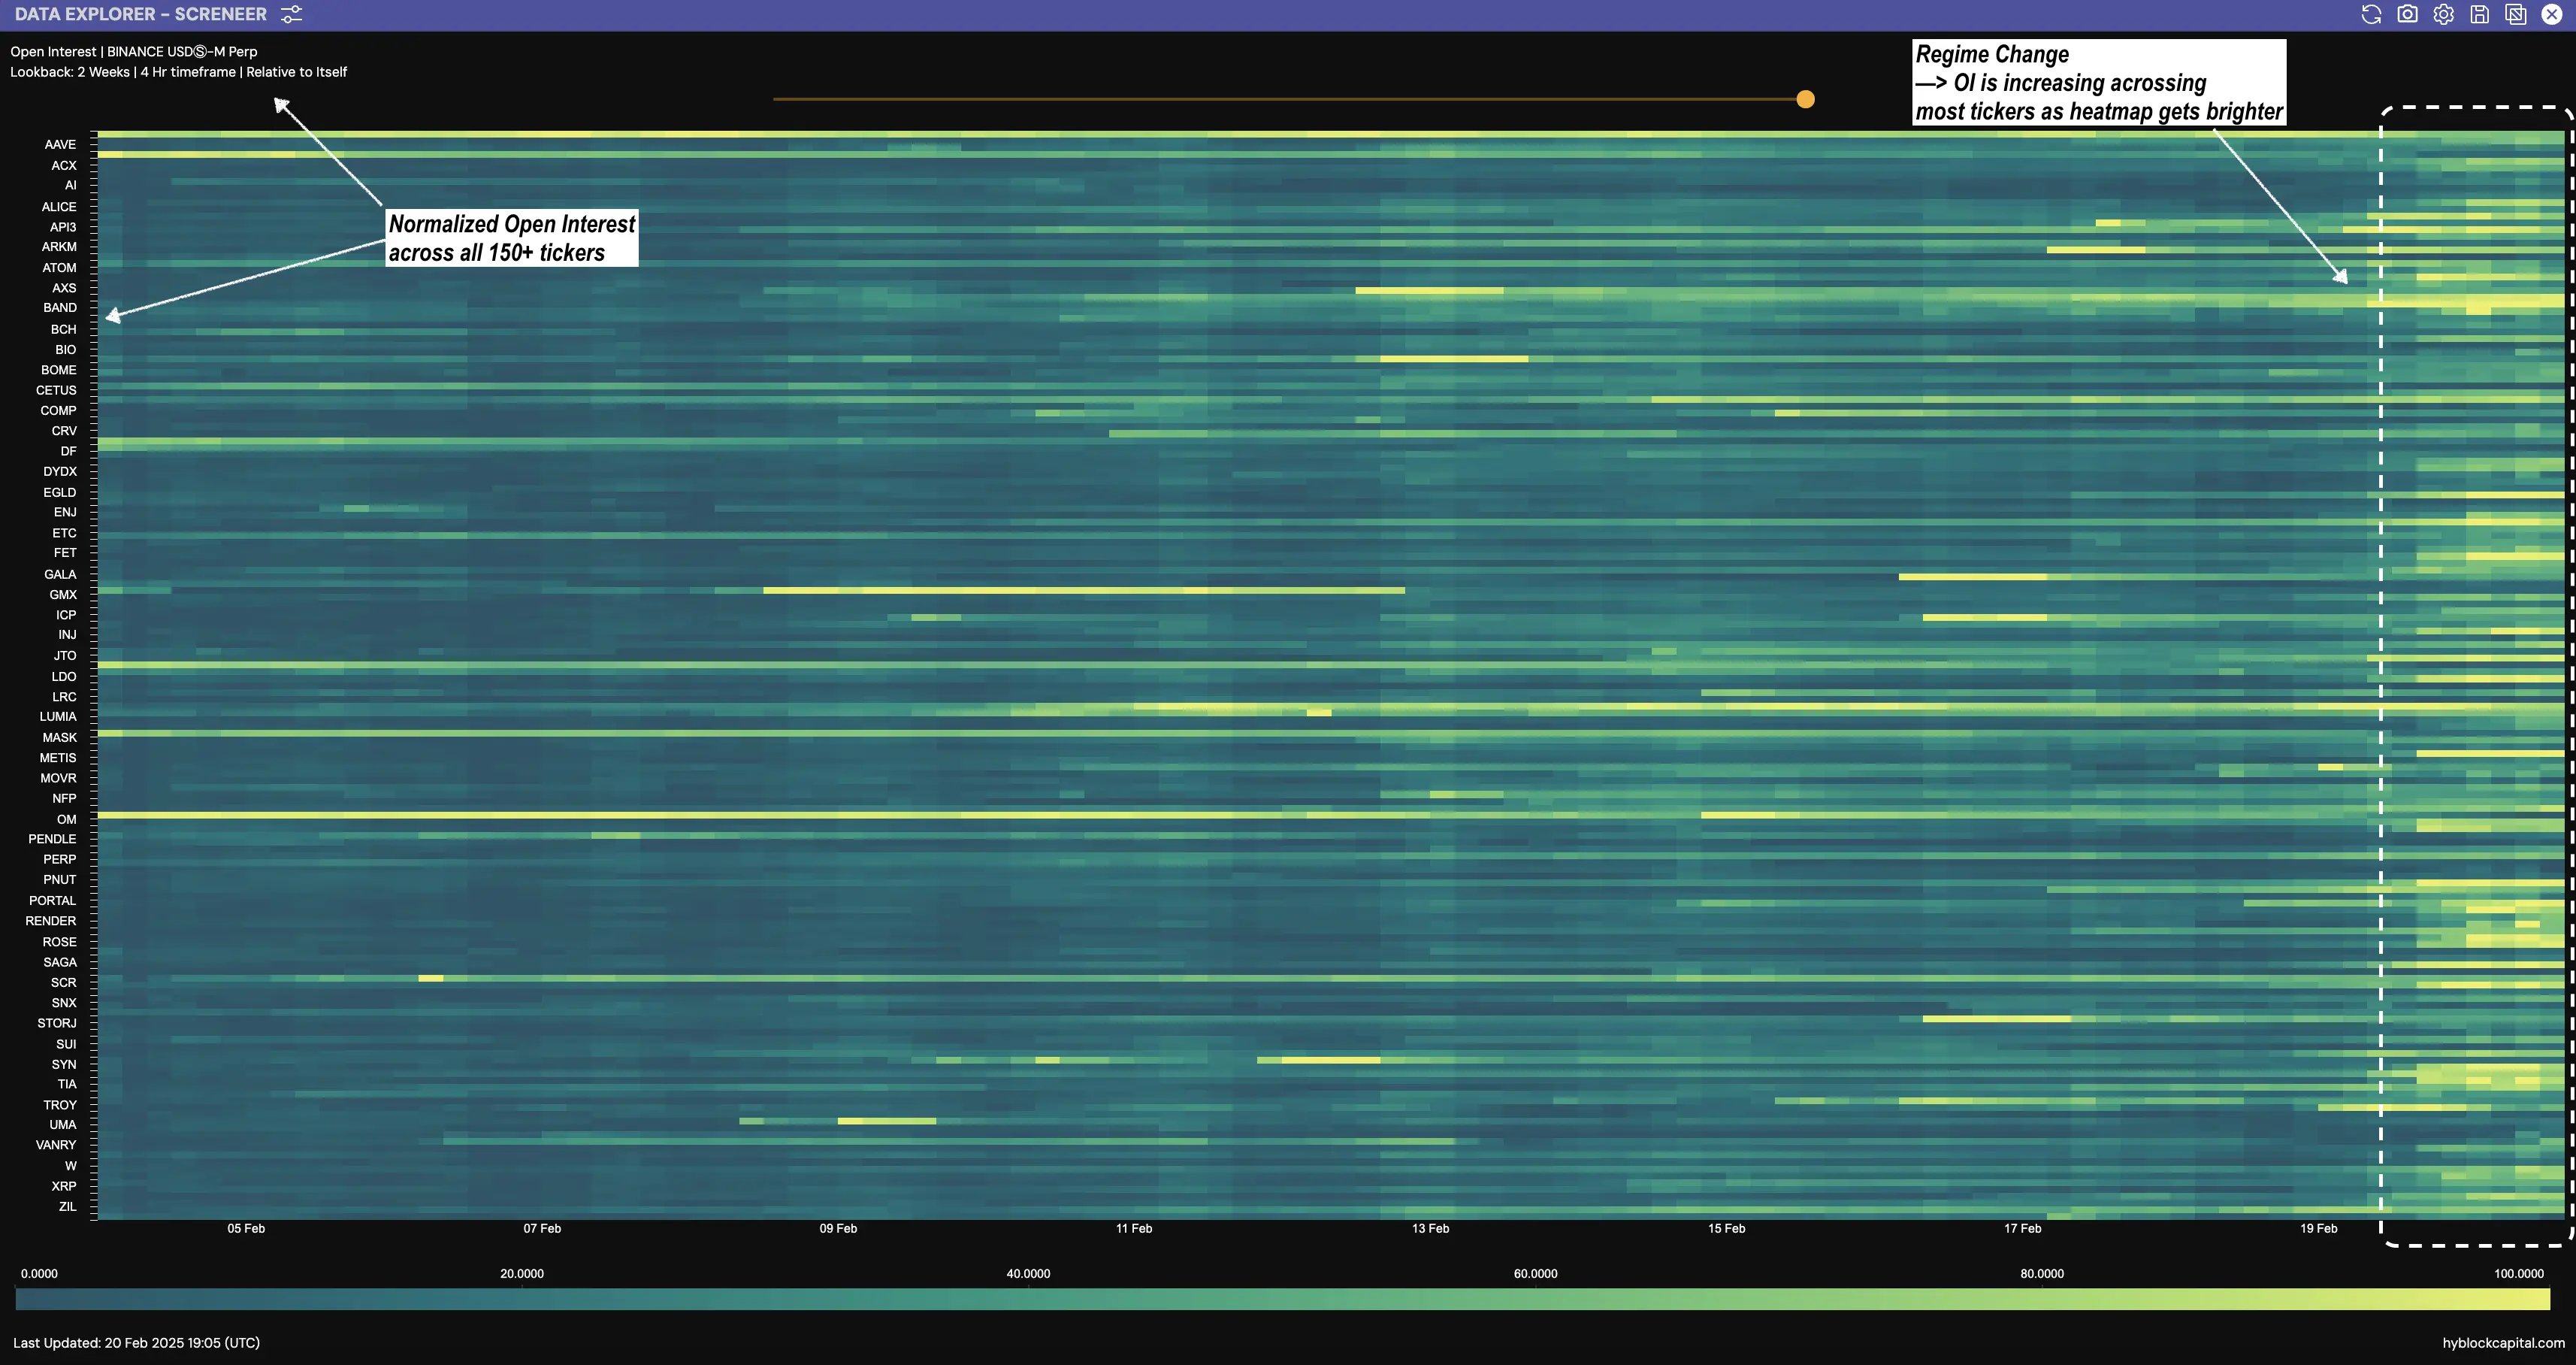Click the refresh data icon
Screen dimensions: 2576x1365
click(2371, 14)
